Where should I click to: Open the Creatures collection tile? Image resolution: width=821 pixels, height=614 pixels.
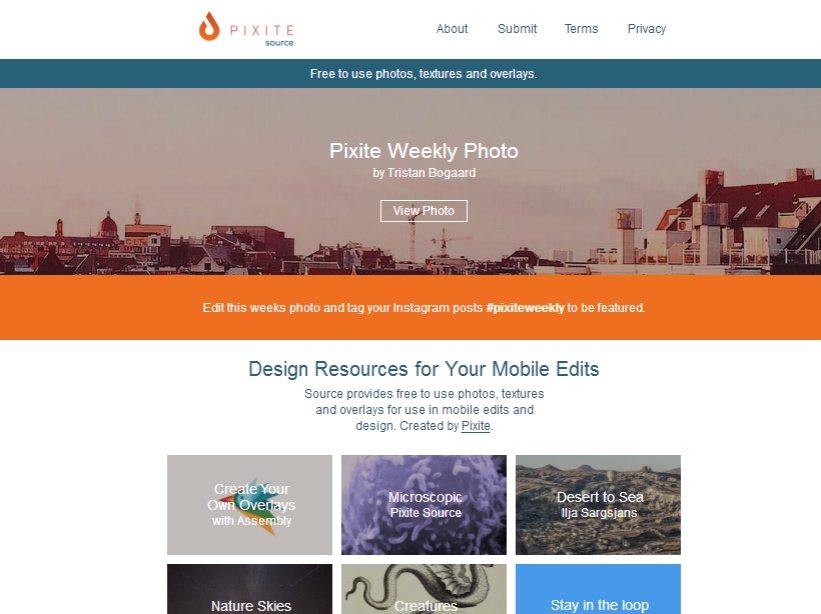pos(424,589)
